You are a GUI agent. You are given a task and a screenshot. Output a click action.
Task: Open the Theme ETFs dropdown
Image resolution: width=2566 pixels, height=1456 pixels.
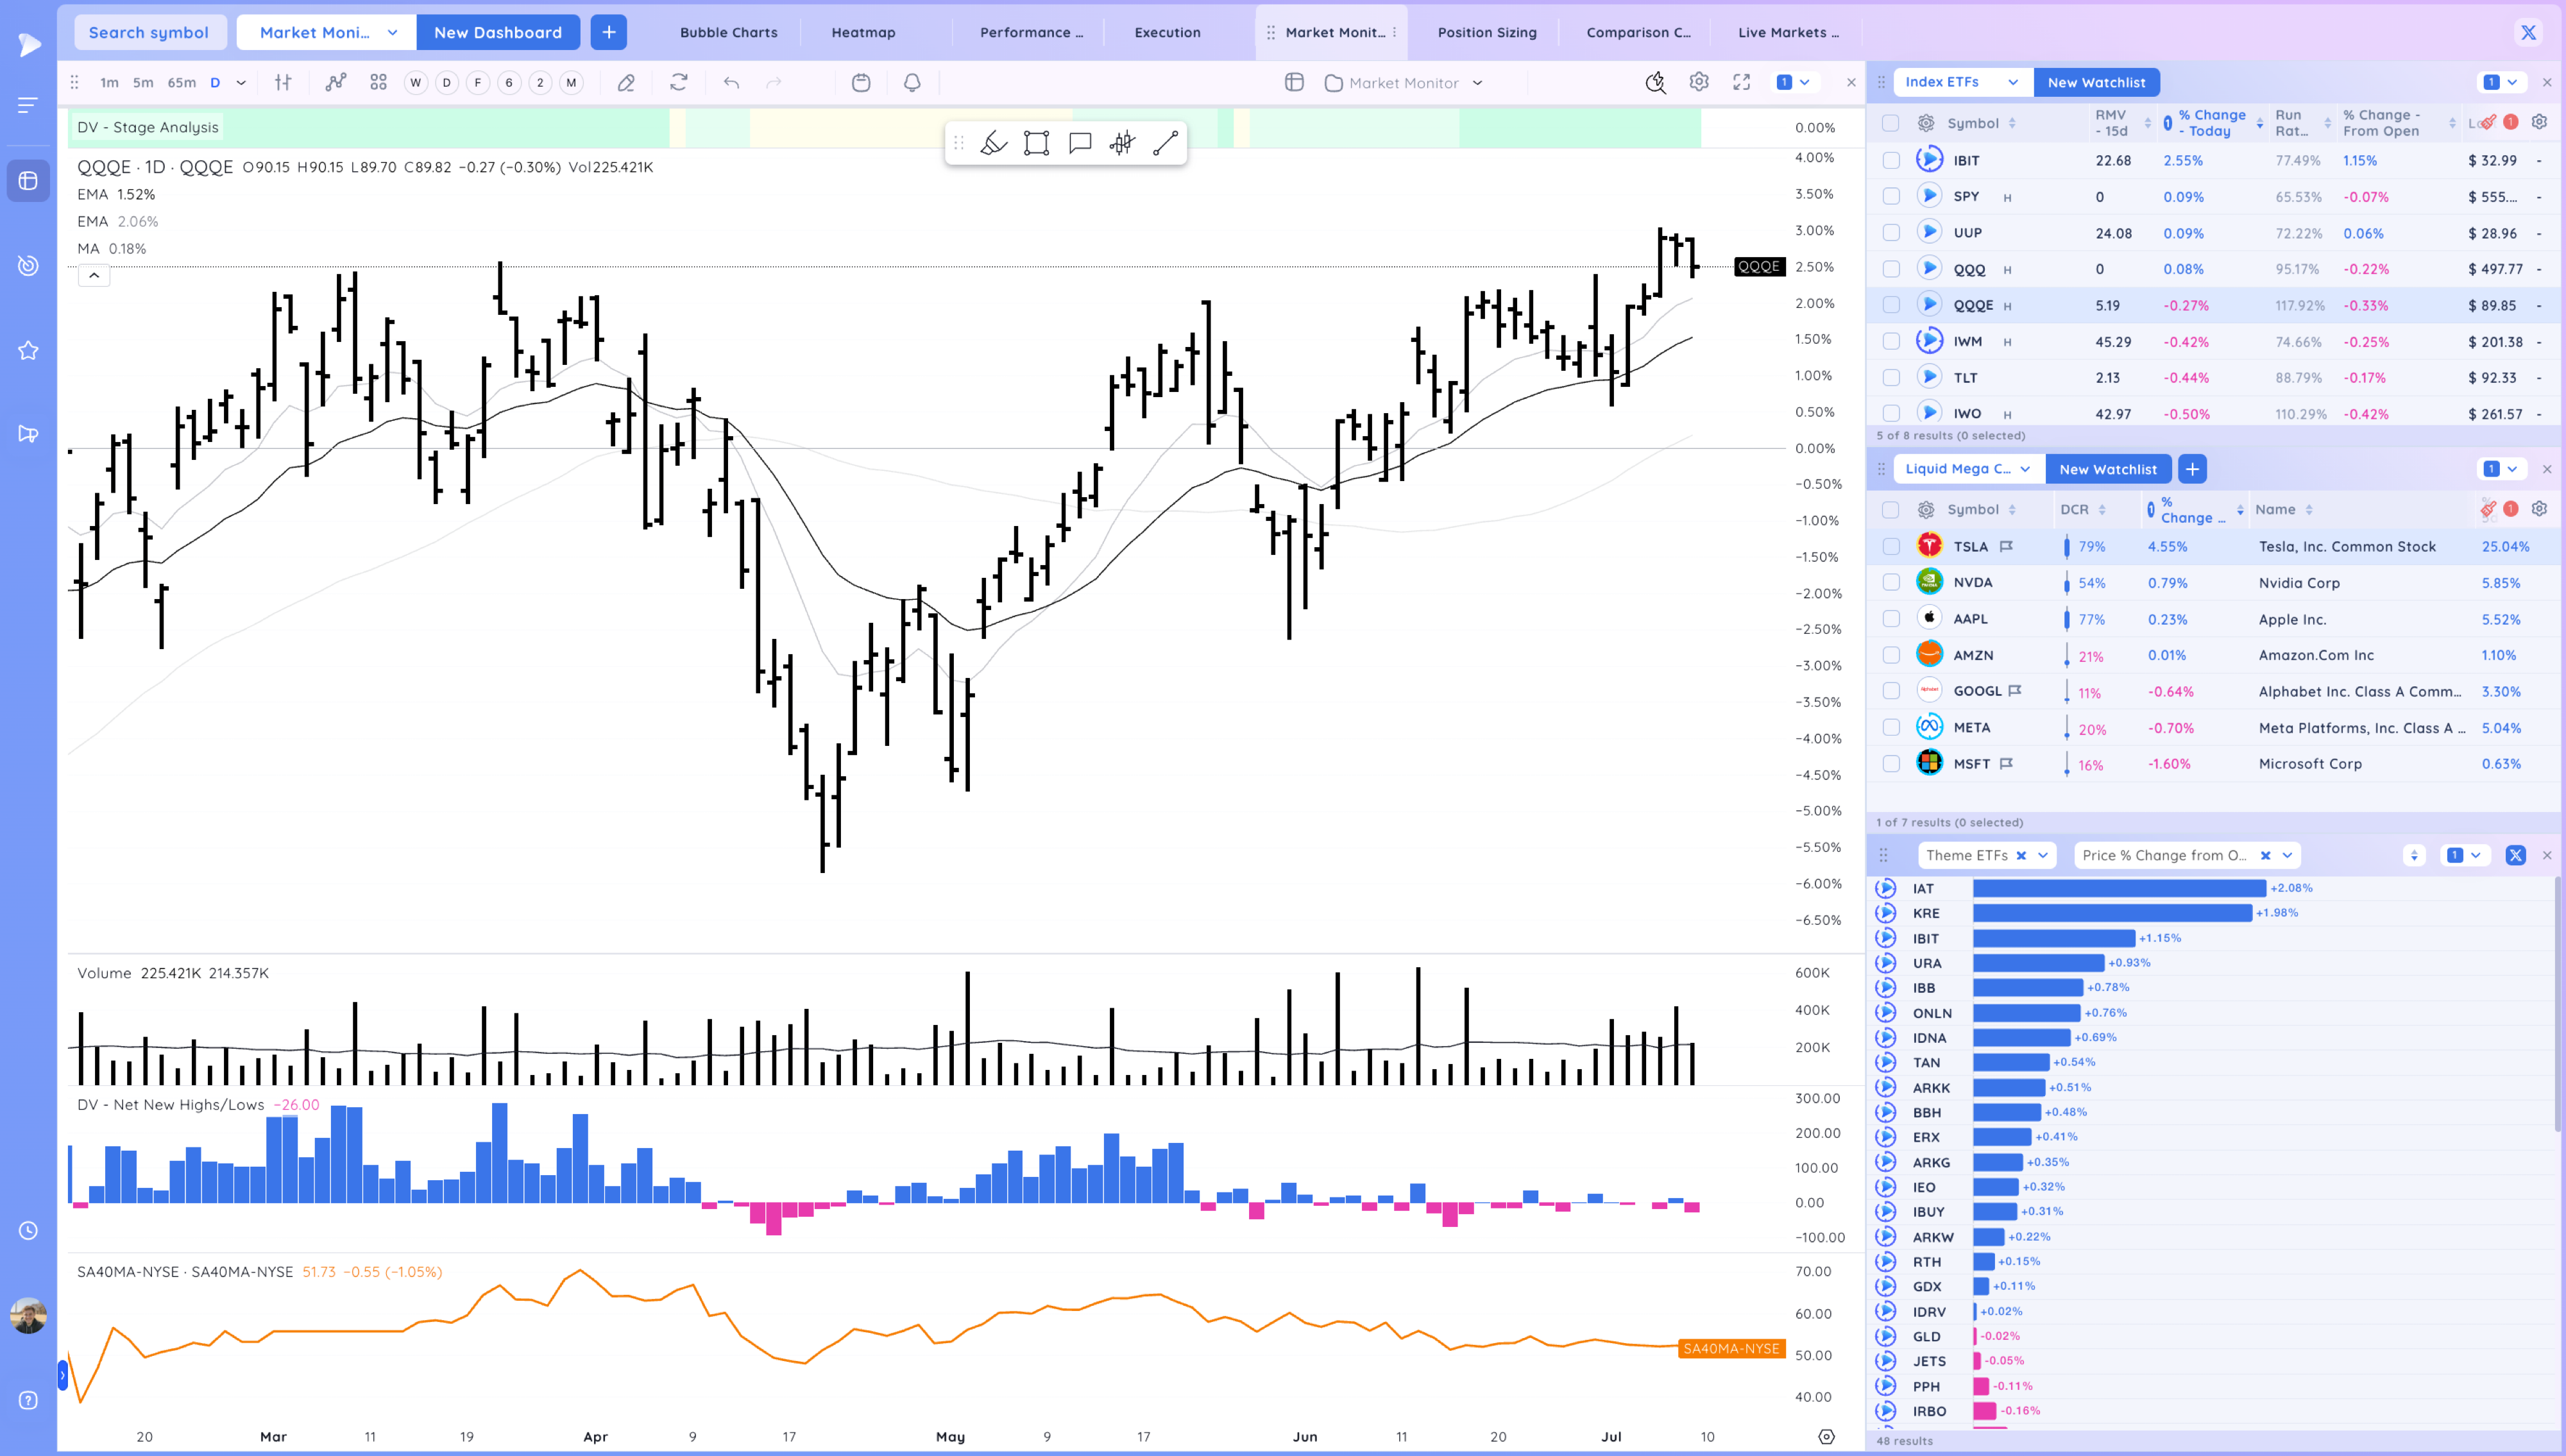2042,855
